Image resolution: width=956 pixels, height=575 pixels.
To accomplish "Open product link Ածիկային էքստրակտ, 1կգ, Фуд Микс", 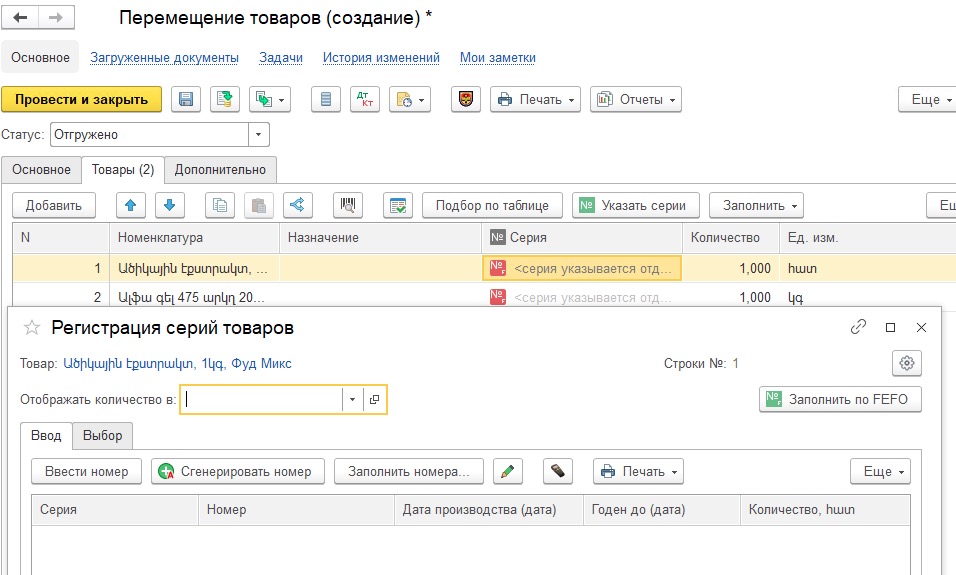I will tap(177, 364).
